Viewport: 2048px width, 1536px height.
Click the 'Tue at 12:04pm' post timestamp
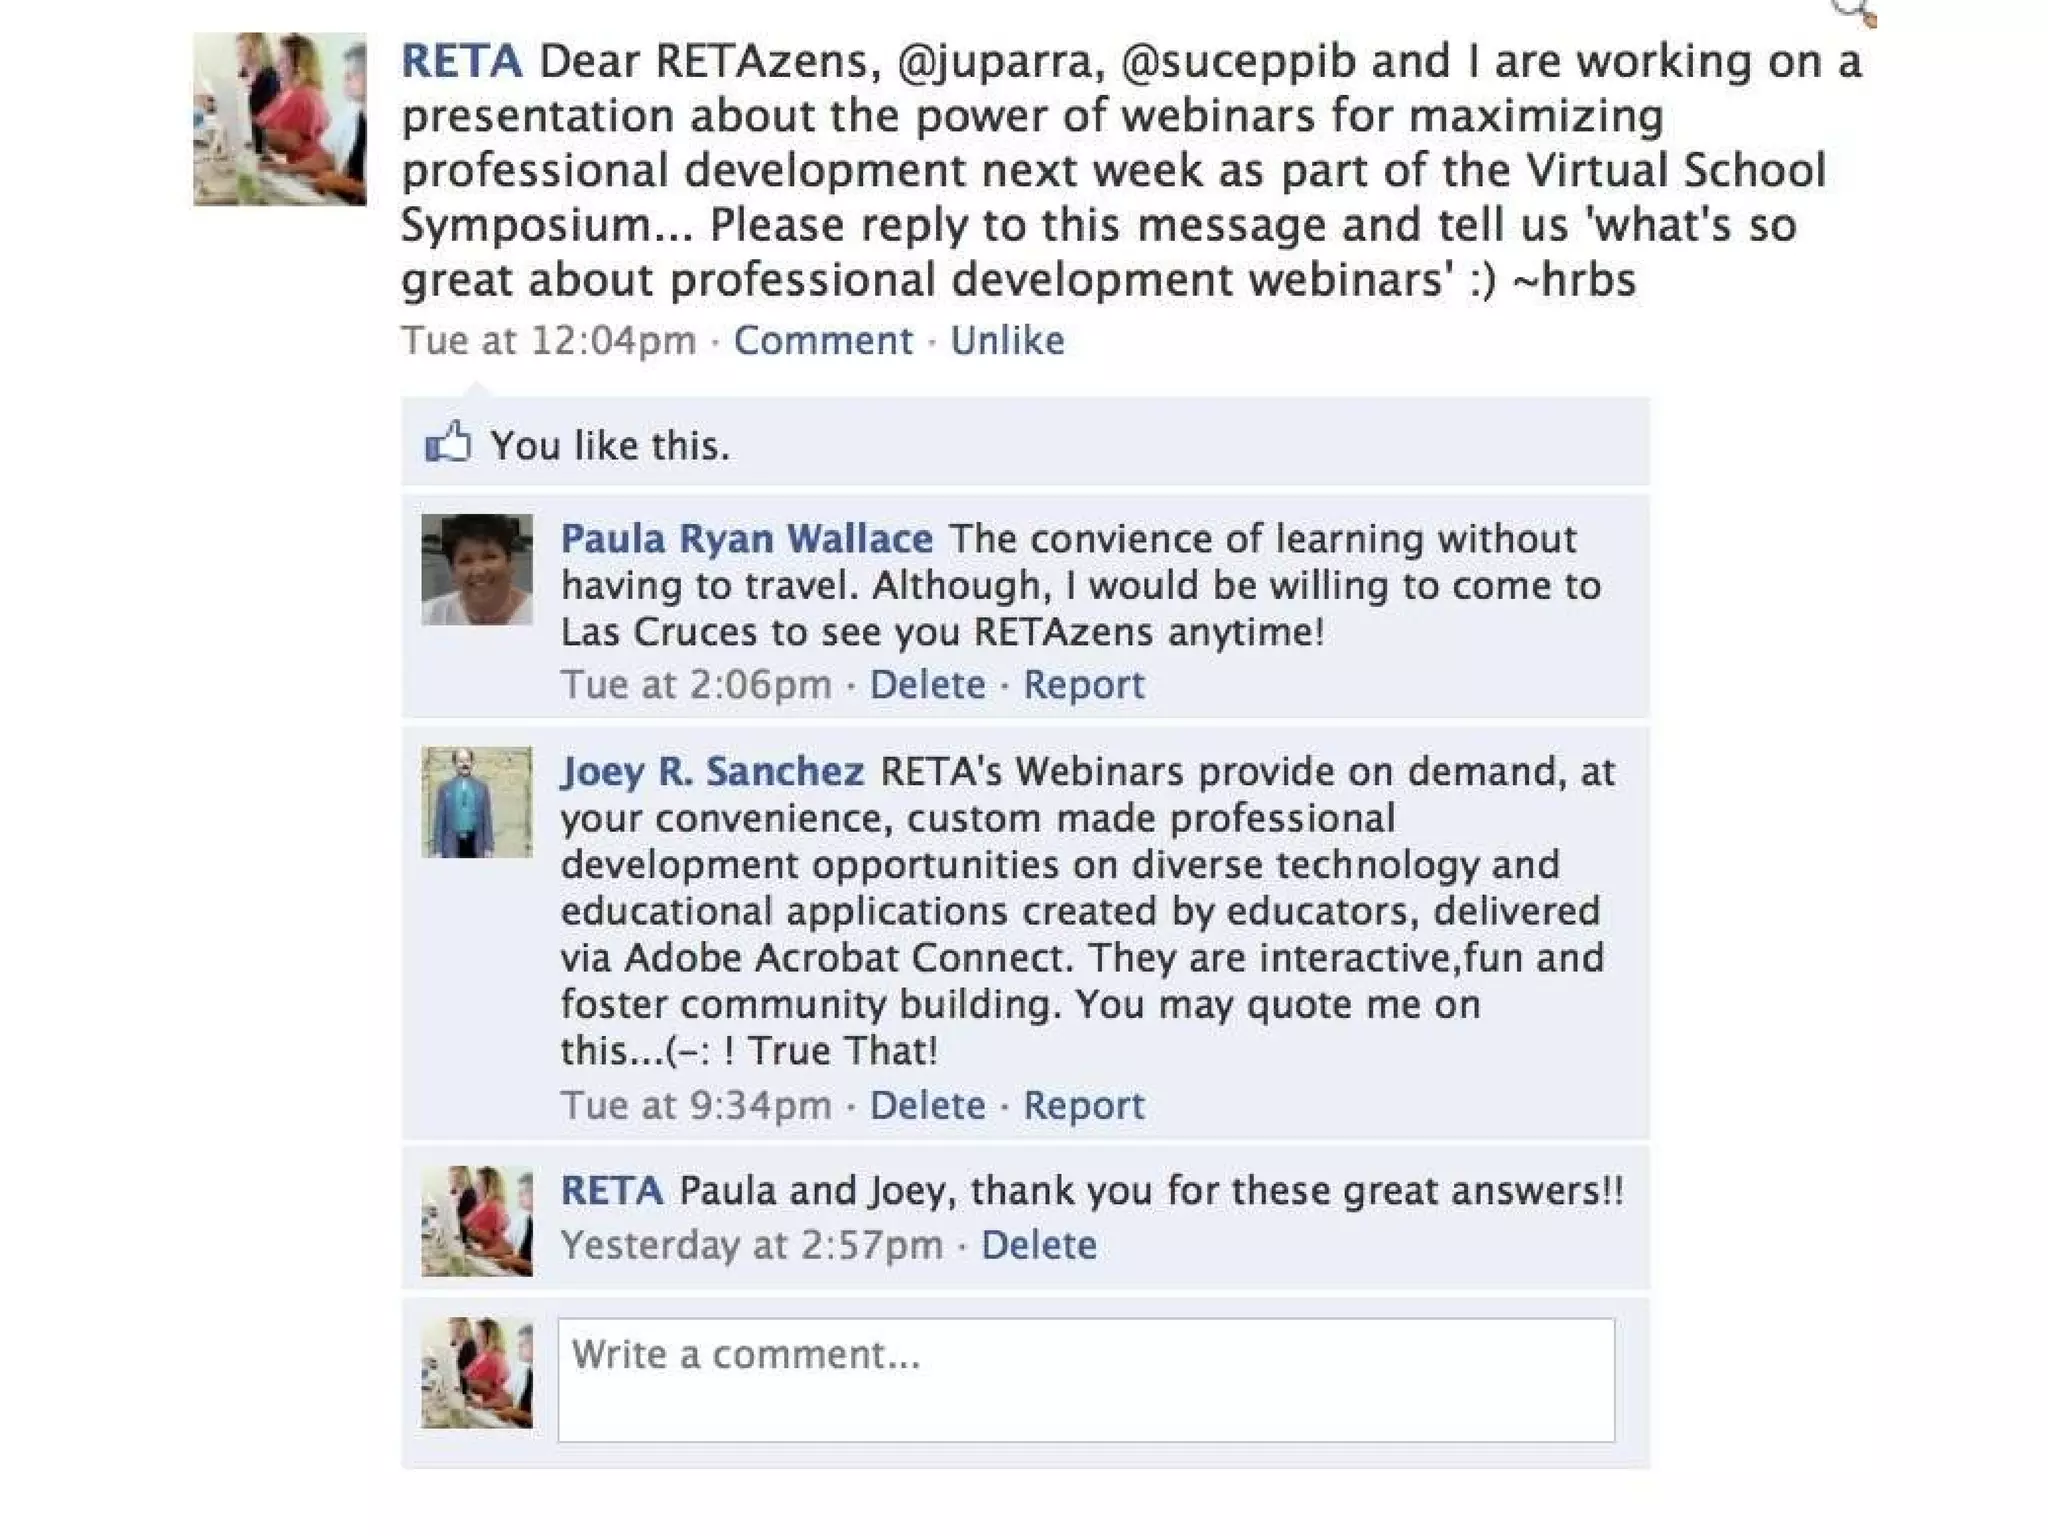548,341
